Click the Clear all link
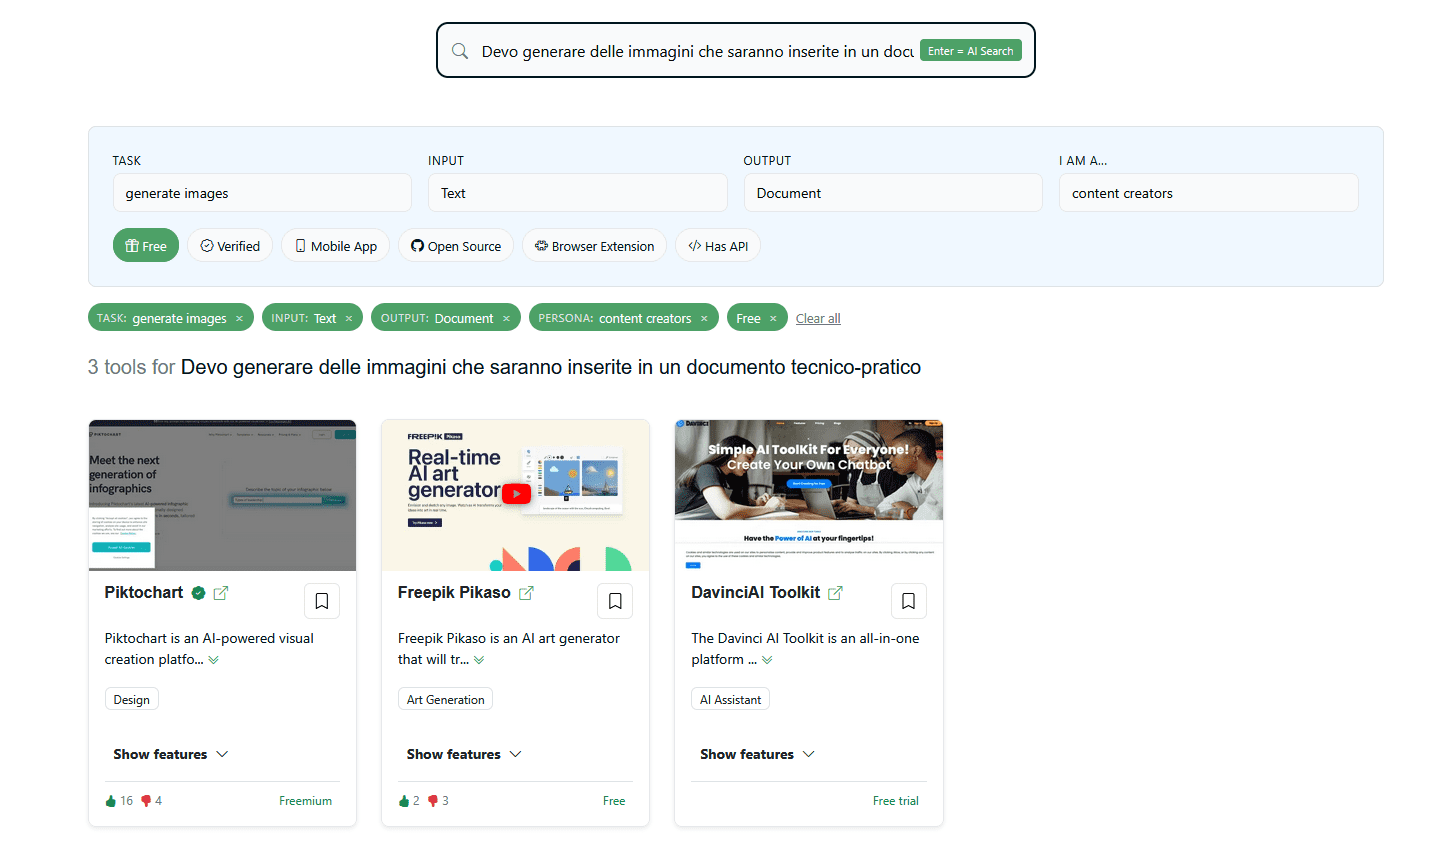1445x845 pixels. tap(818, 319)
